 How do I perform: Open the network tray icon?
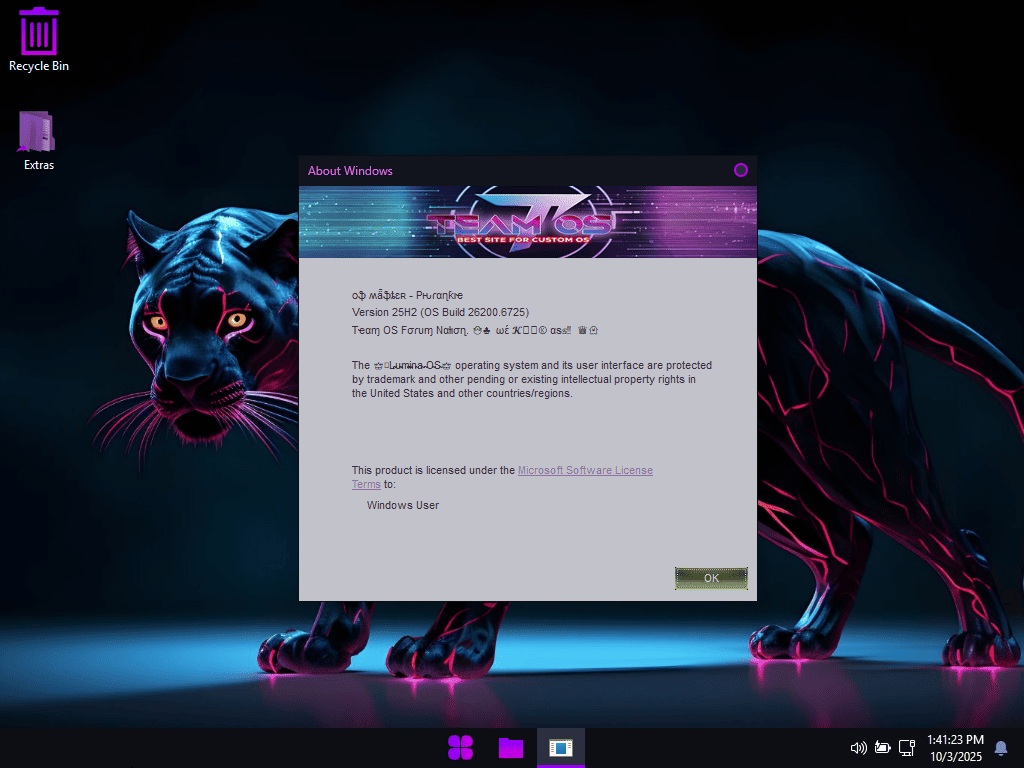click(x=907, y=747)
